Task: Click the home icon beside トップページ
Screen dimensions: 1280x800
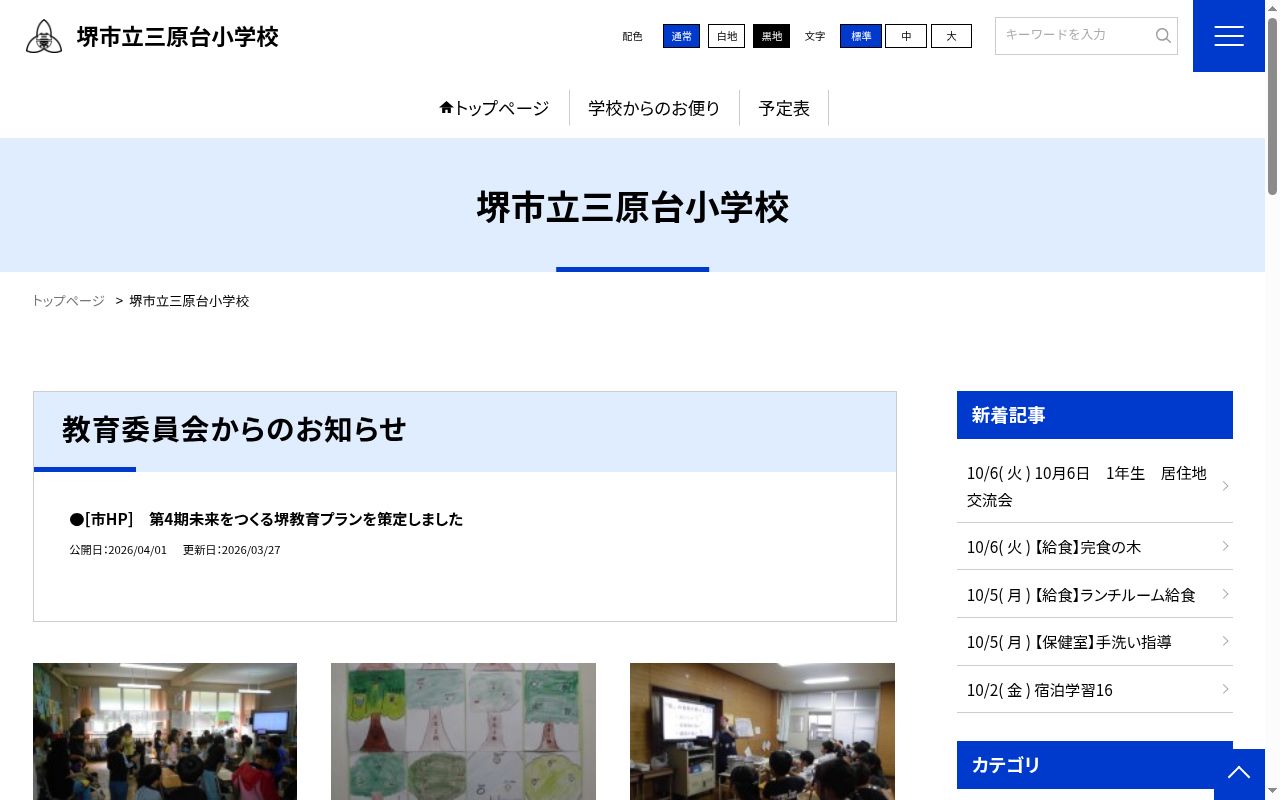Action: coord(446,107)
